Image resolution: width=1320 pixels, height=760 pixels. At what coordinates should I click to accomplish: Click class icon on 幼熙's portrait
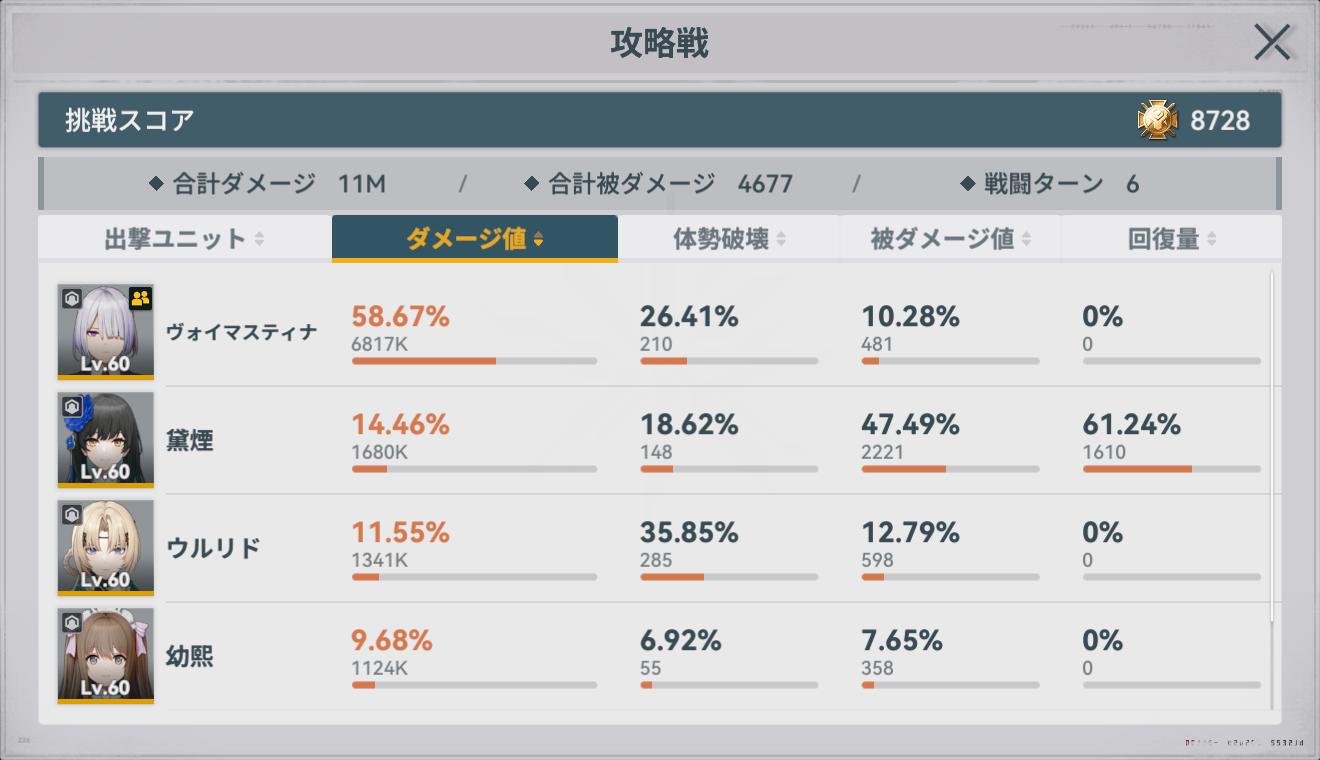72,623
